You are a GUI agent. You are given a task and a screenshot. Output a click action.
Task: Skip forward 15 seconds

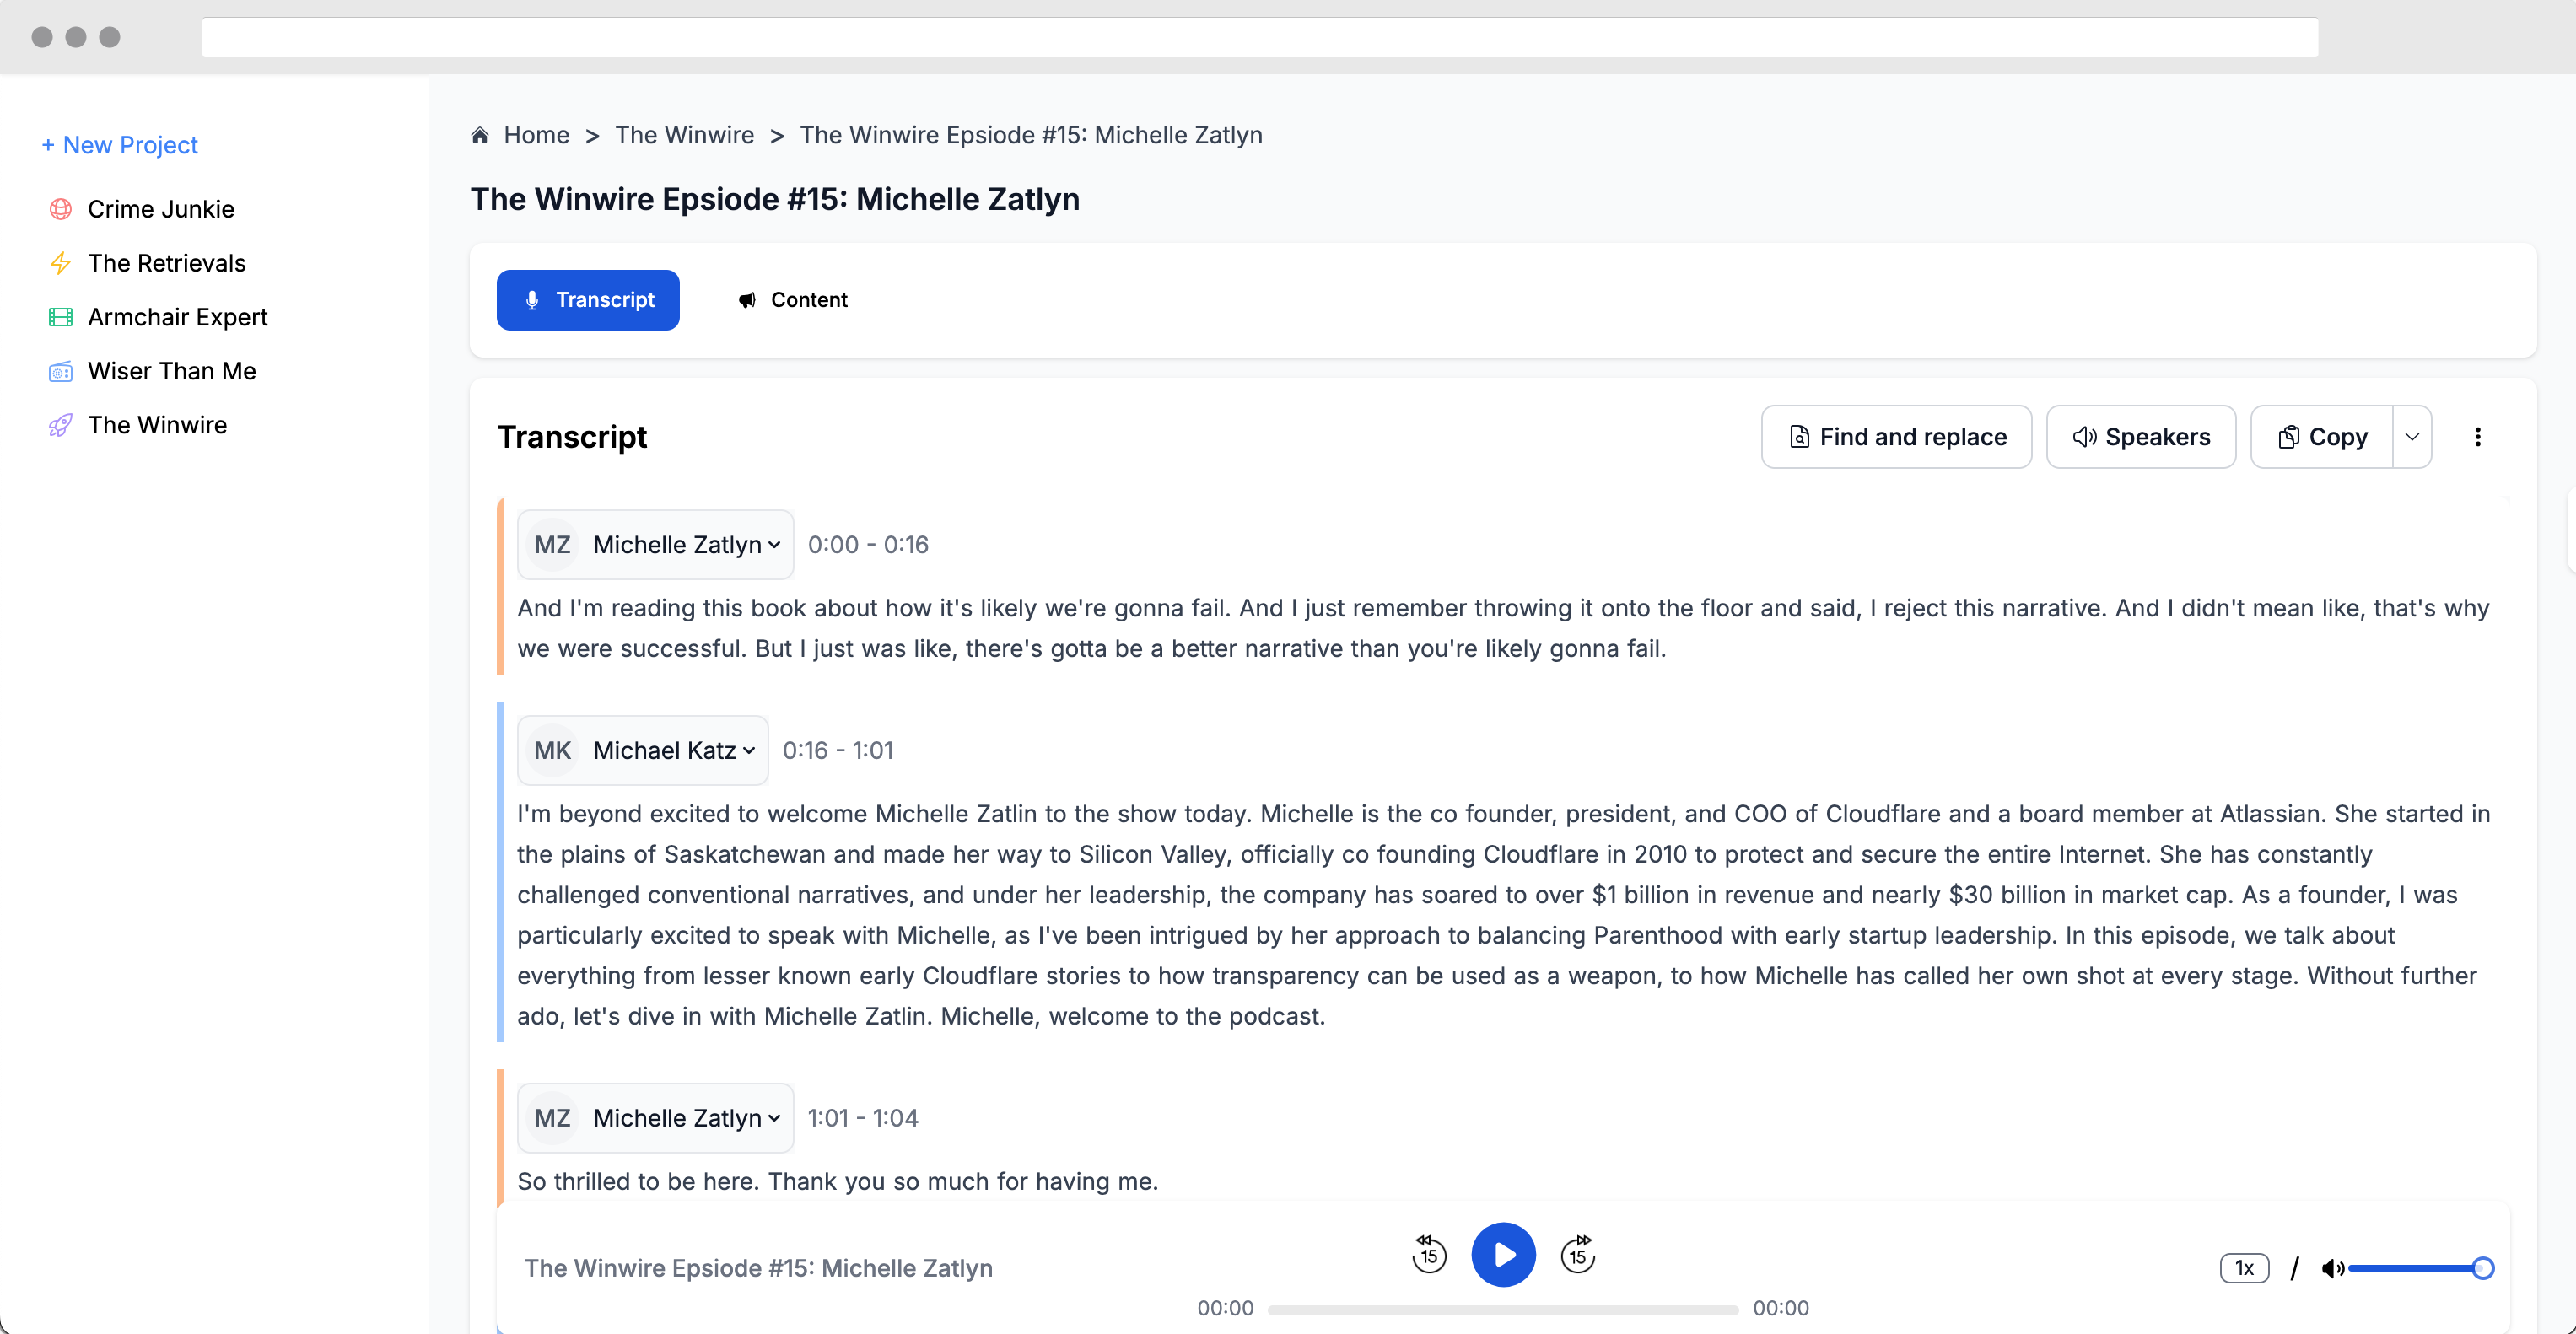tap(1577, 1254)
